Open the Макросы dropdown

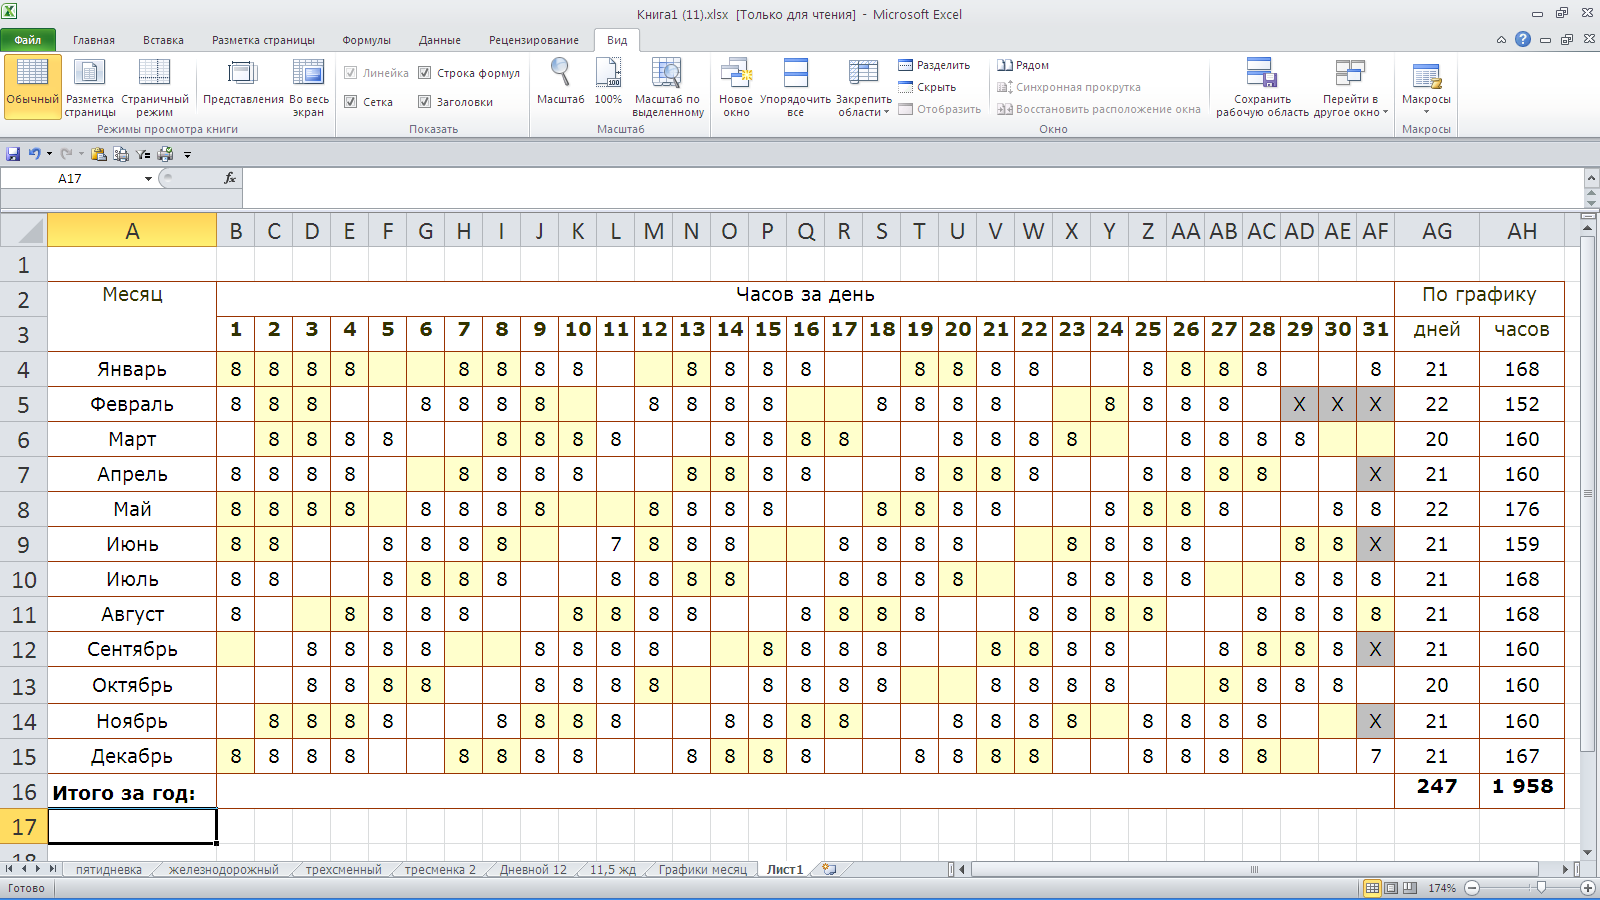click(x=1426, y=87)
